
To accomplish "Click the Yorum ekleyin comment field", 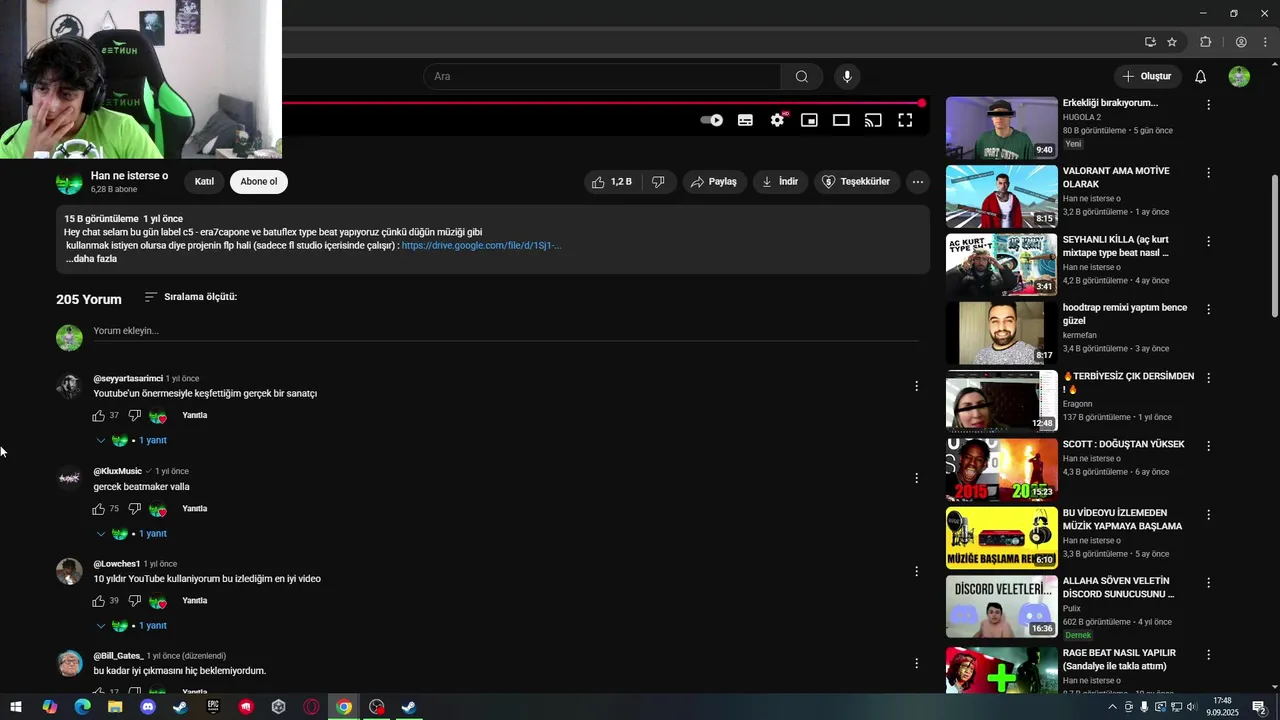I will click(x=506, y=331).
